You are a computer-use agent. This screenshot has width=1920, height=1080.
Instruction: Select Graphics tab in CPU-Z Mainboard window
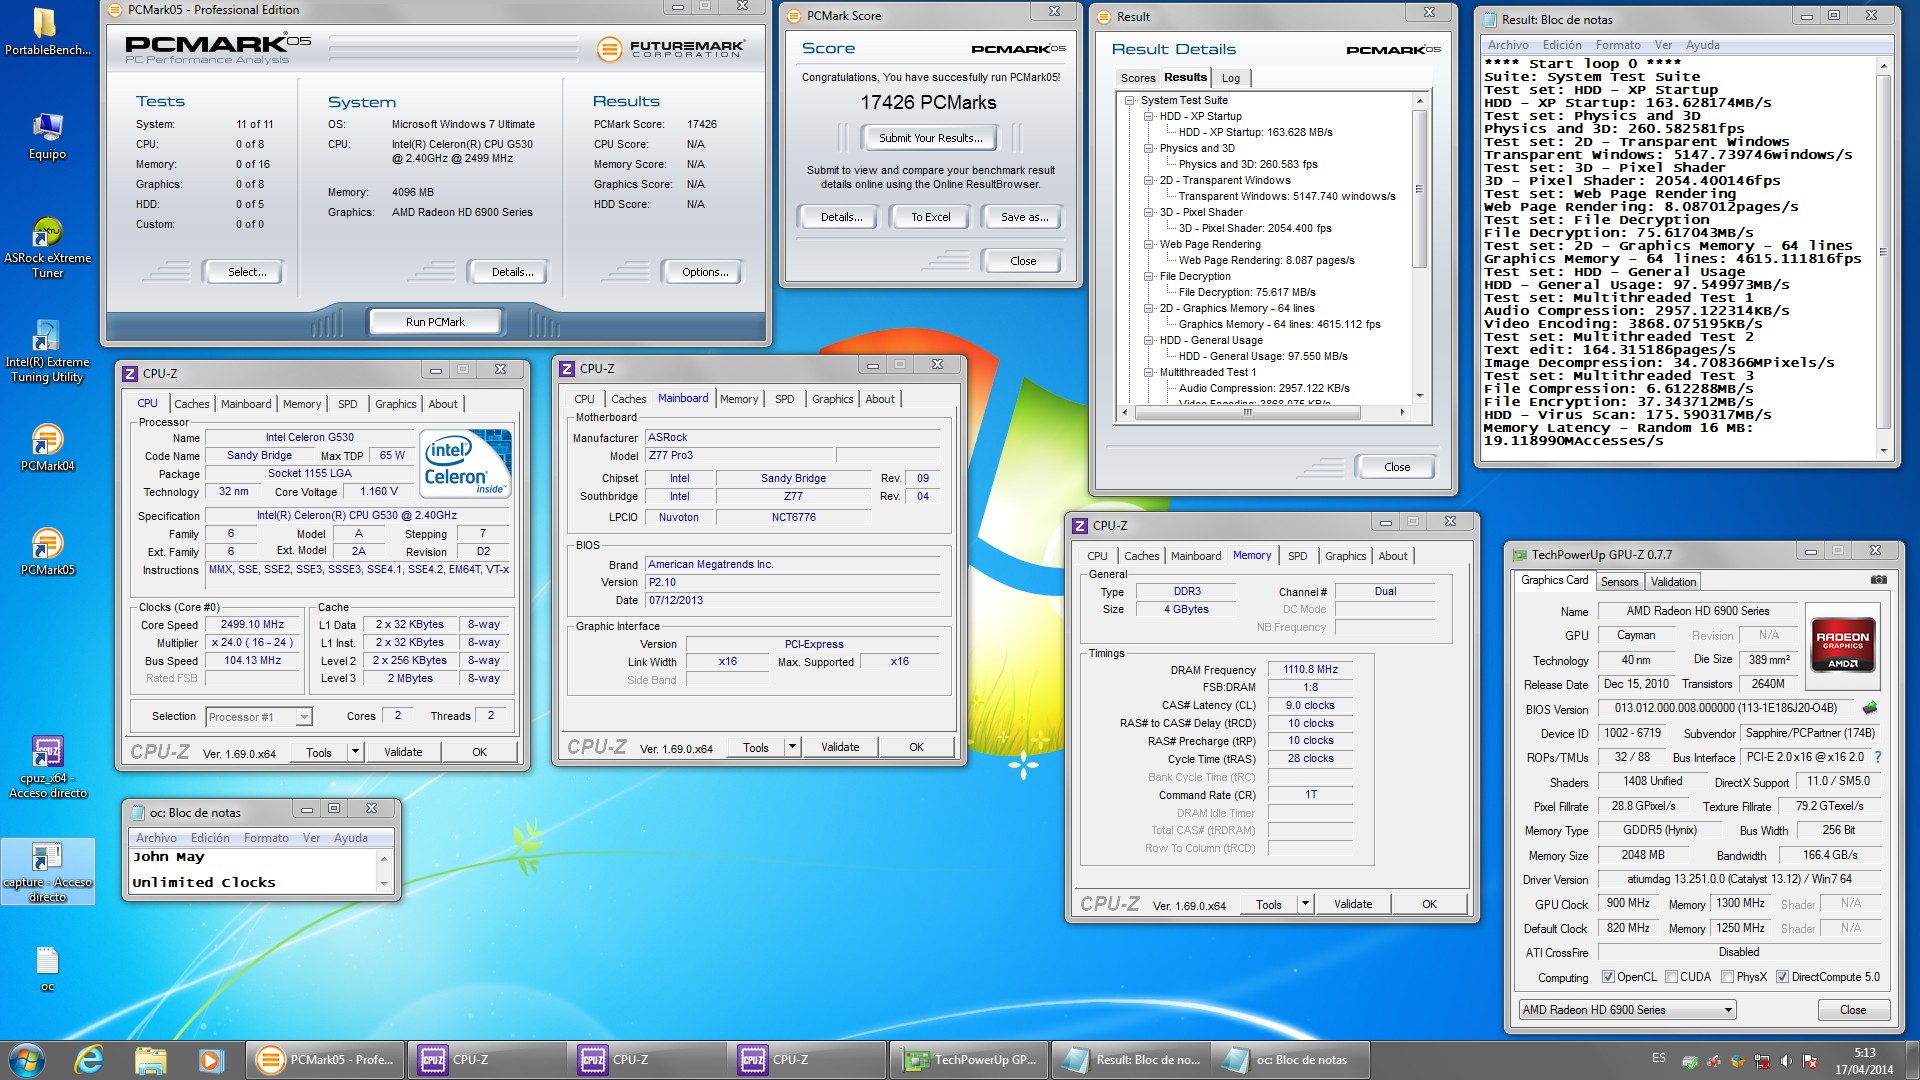pos(832,399)
